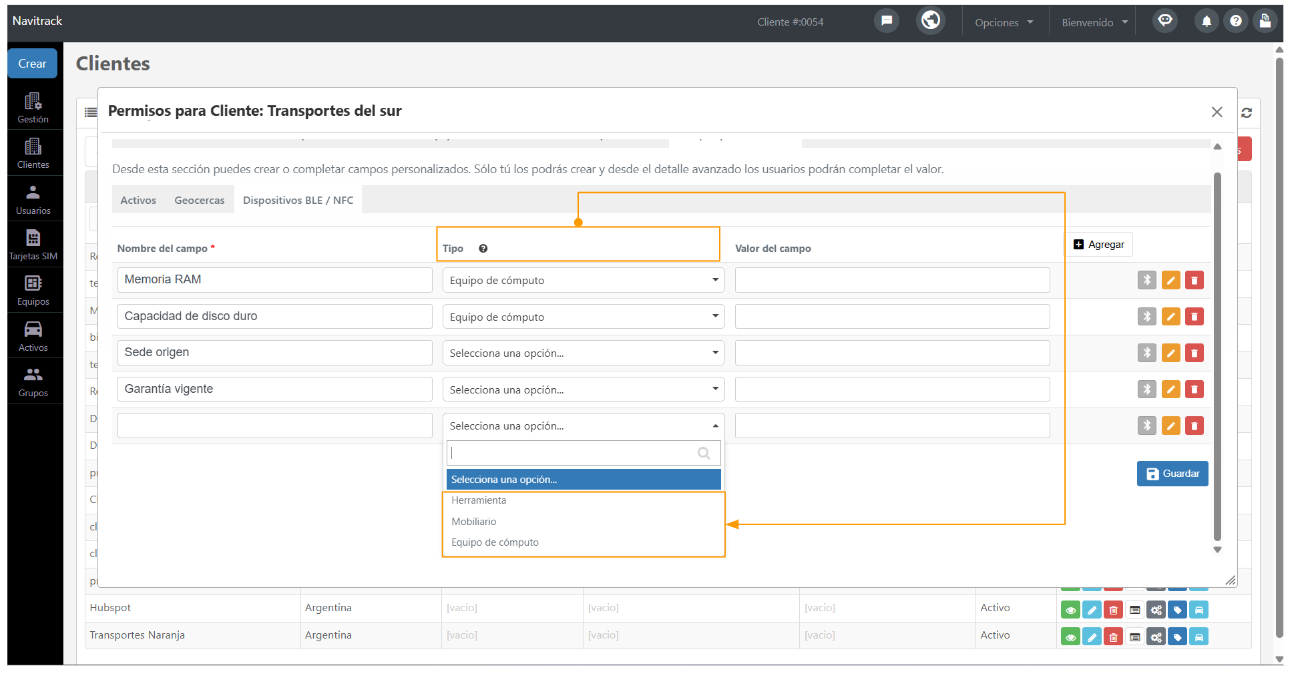
Task: Choose Equipo de cómputo in dropdown list
Action: [583, 542]
